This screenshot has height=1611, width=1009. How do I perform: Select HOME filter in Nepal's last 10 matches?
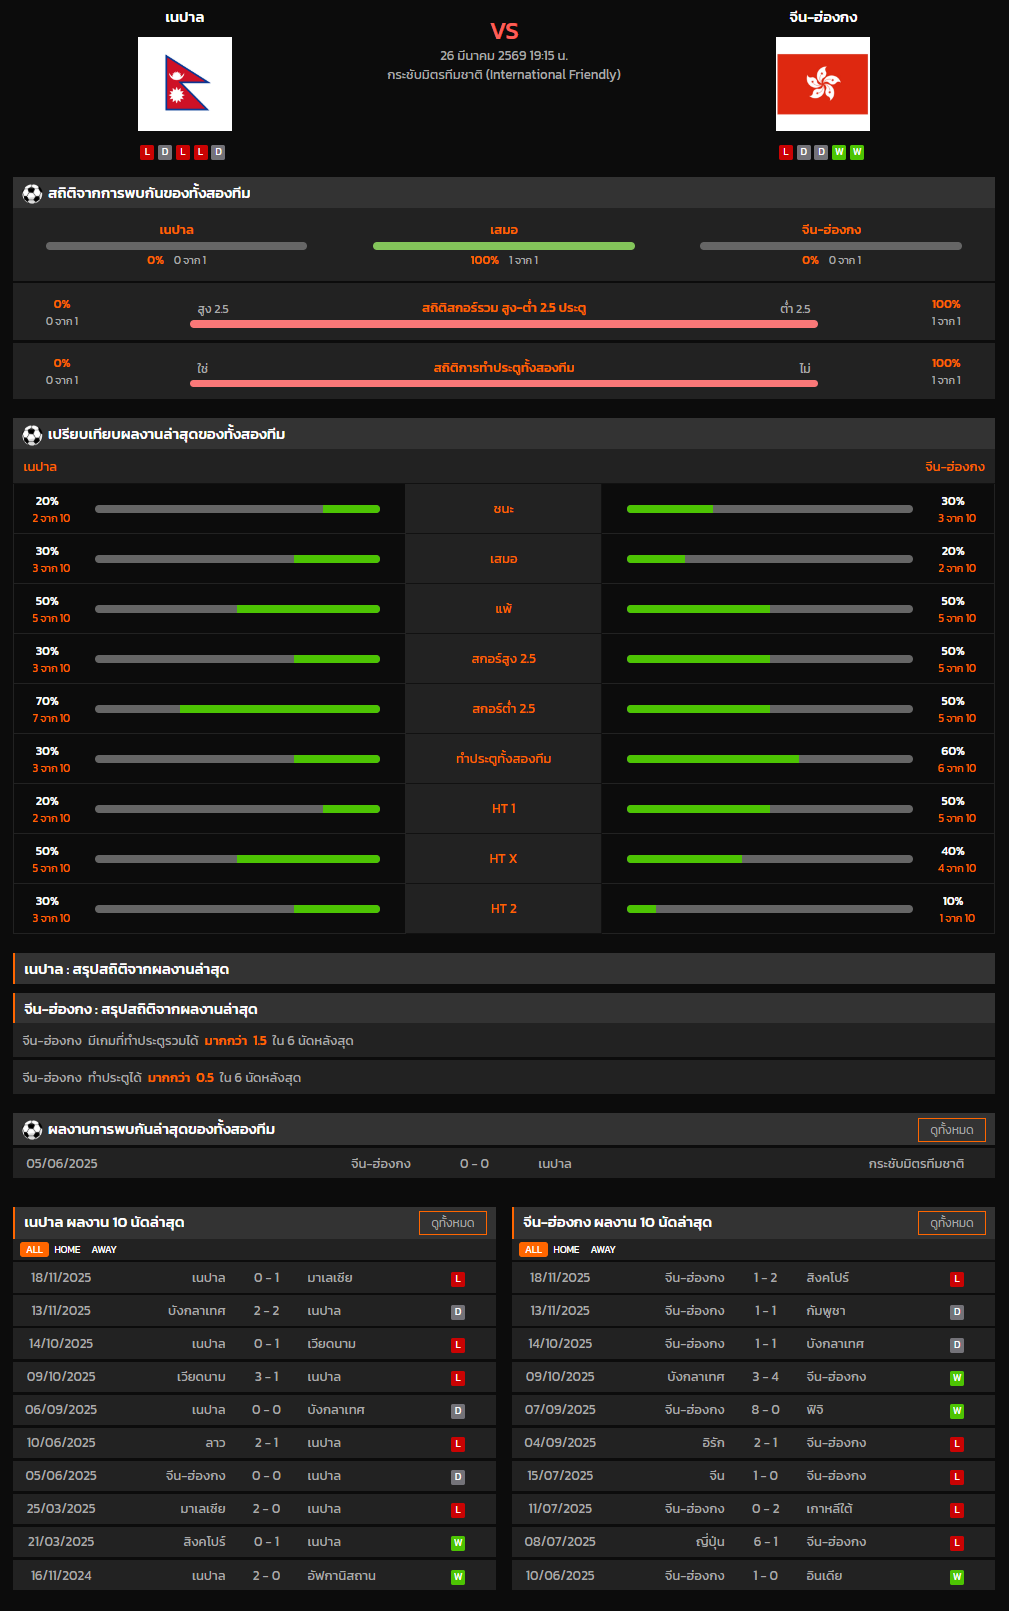(x=67, y=1250)
